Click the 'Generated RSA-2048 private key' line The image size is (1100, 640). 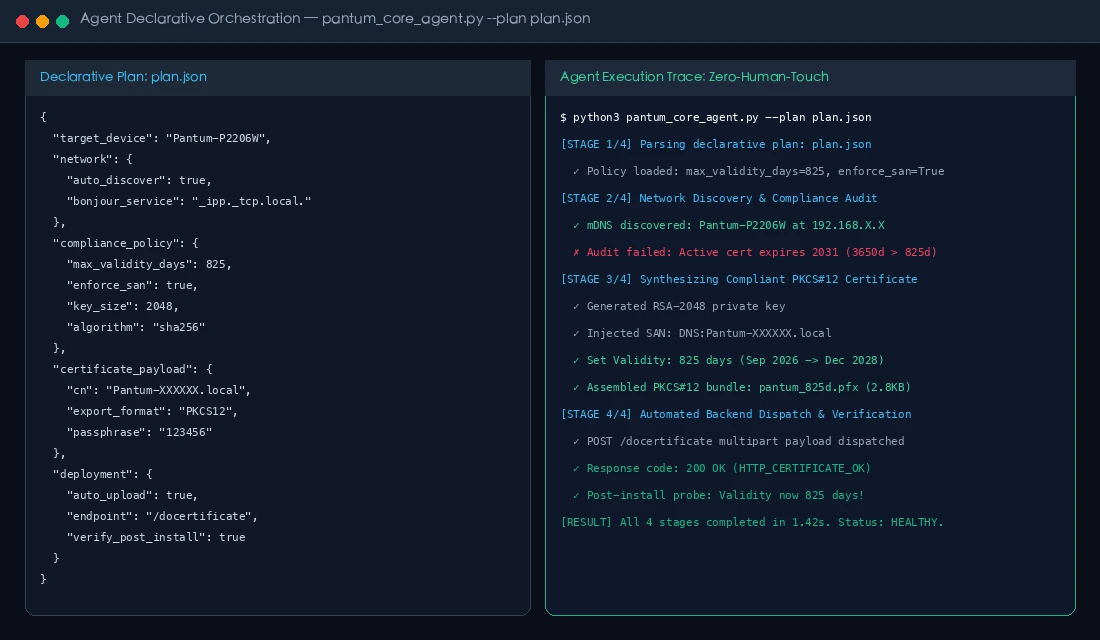tap(679, 307)
